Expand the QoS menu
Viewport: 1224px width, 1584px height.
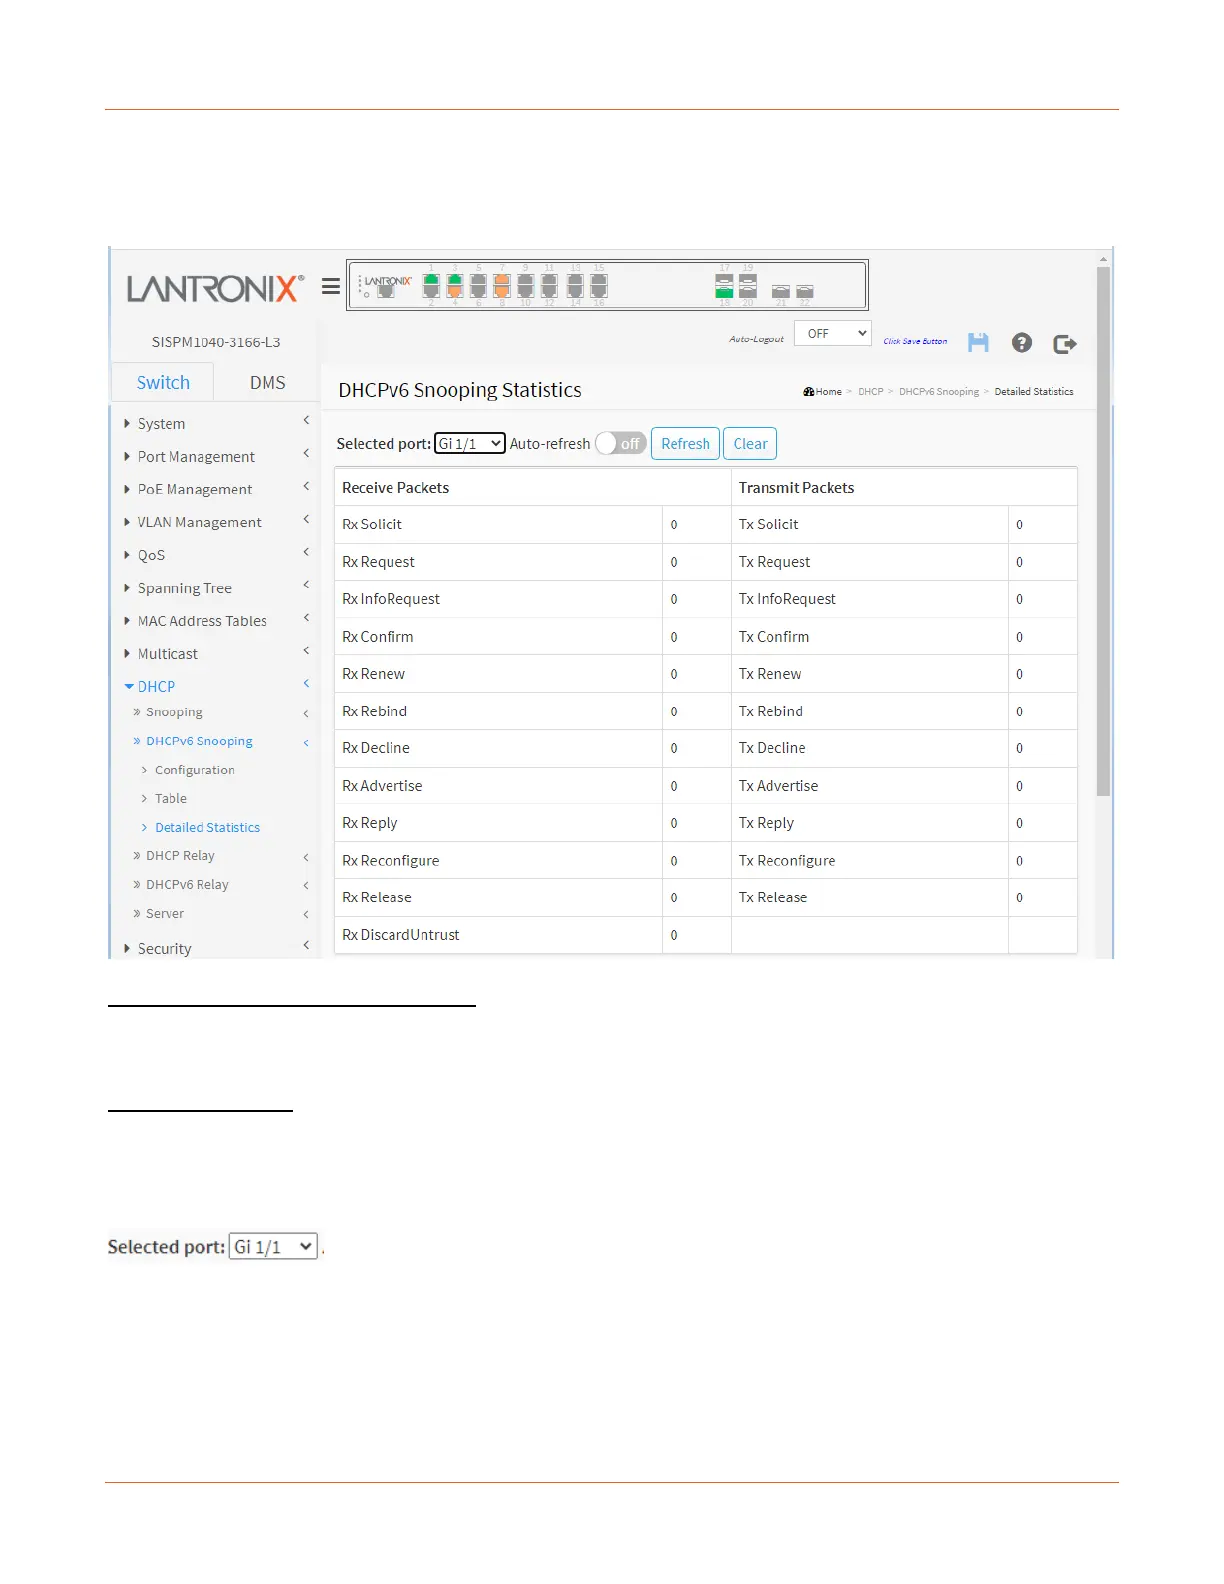(x=151, y=555)
